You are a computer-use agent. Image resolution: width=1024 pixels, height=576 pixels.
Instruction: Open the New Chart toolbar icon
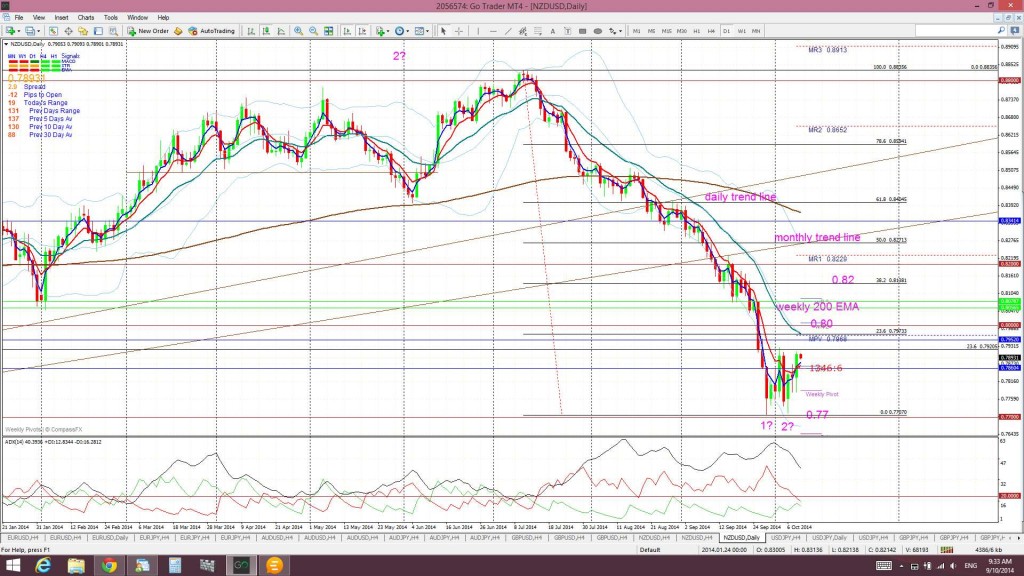[12, 31]
